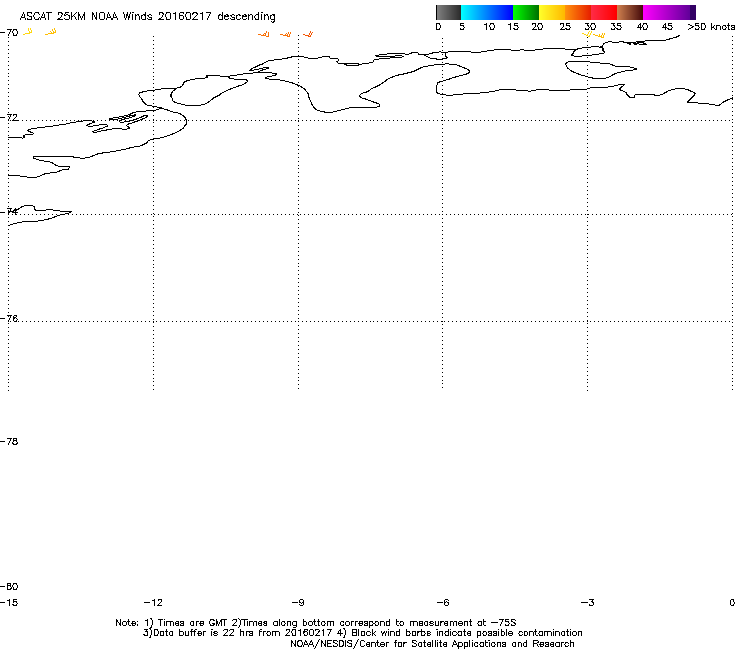Click the blue 10-15 knots color band
Image resolution: width=740 pixels, height=650 pixels.
(500, 12)
